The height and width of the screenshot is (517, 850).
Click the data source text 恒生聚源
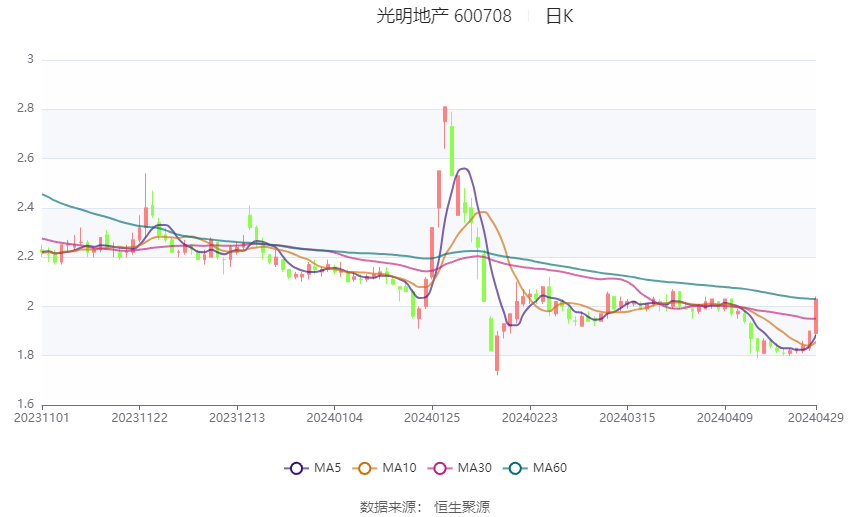click(462, 507)
